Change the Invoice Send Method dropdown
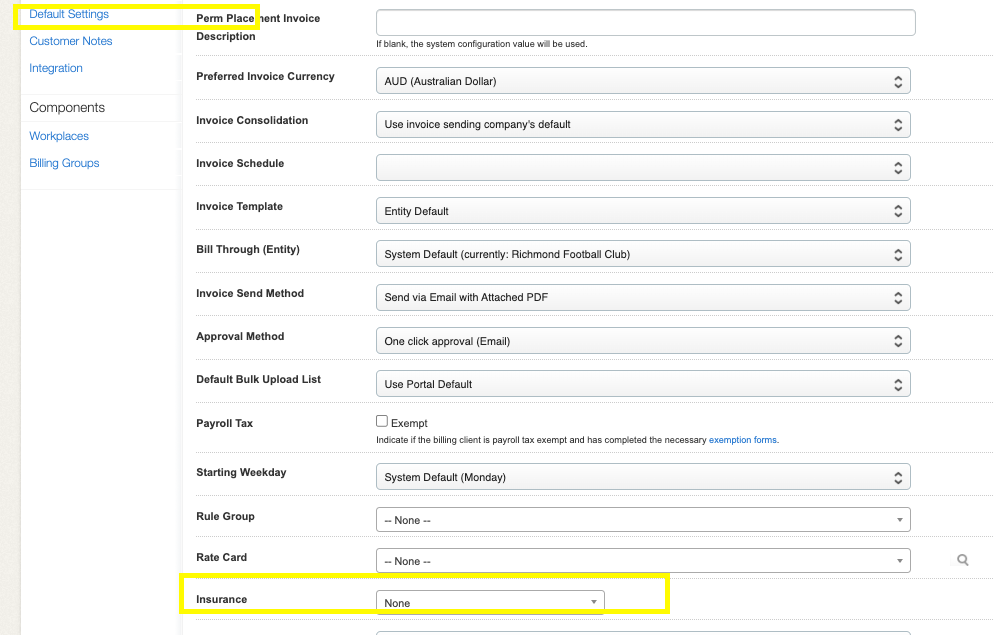The height and width of the screenshot is (635, 993). [643, 298]
